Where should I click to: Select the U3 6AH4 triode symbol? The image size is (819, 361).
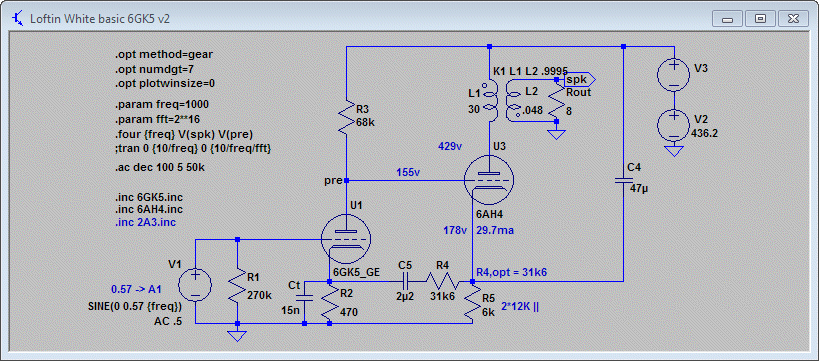point(489,180)
